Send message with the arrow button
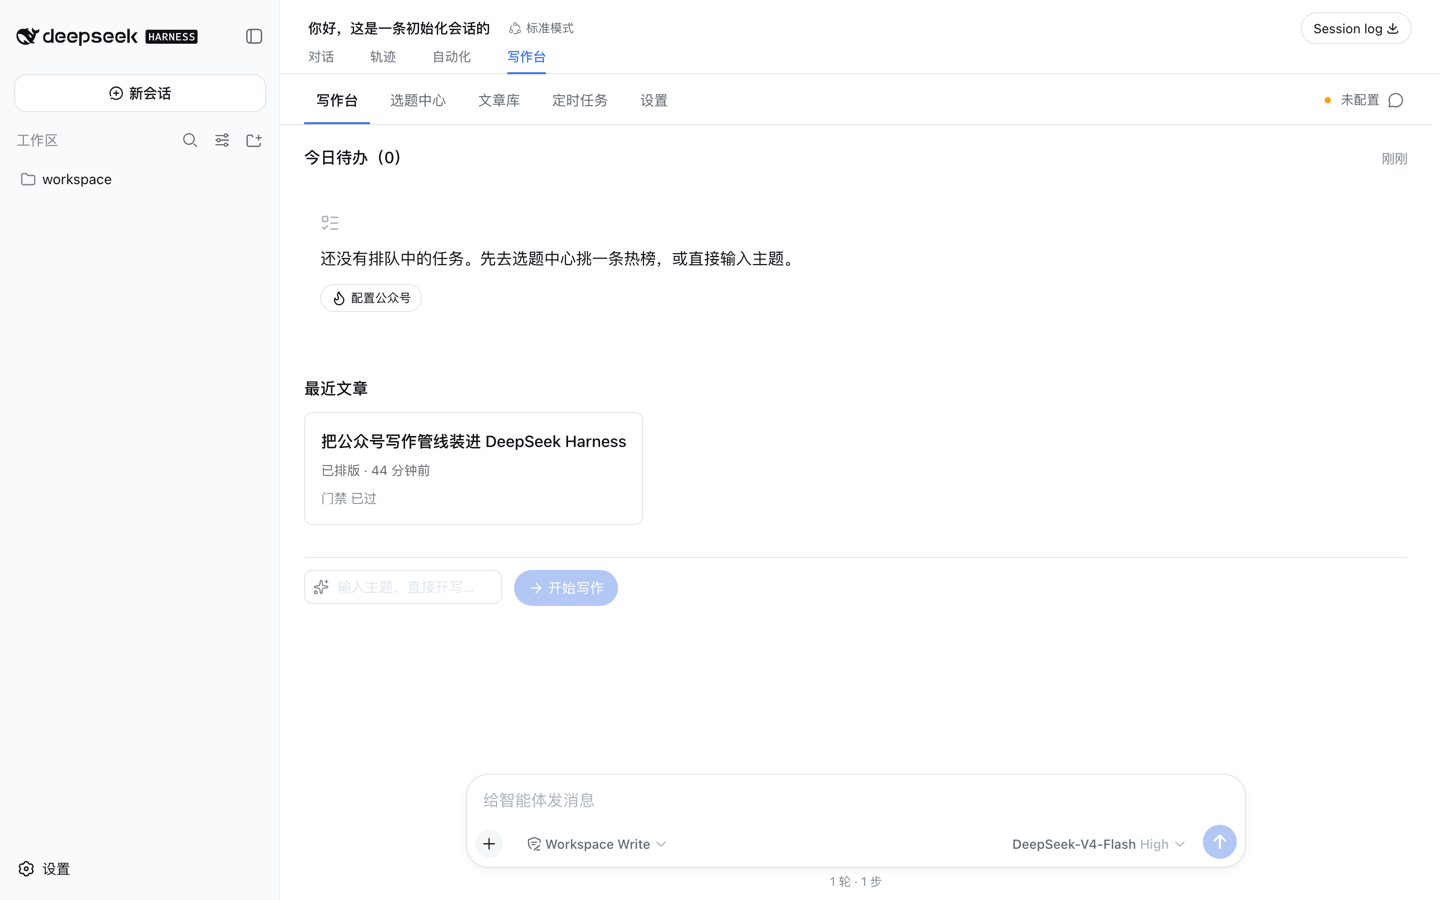The width and height of the screenshot is (1440, 900). [1219, 842]
